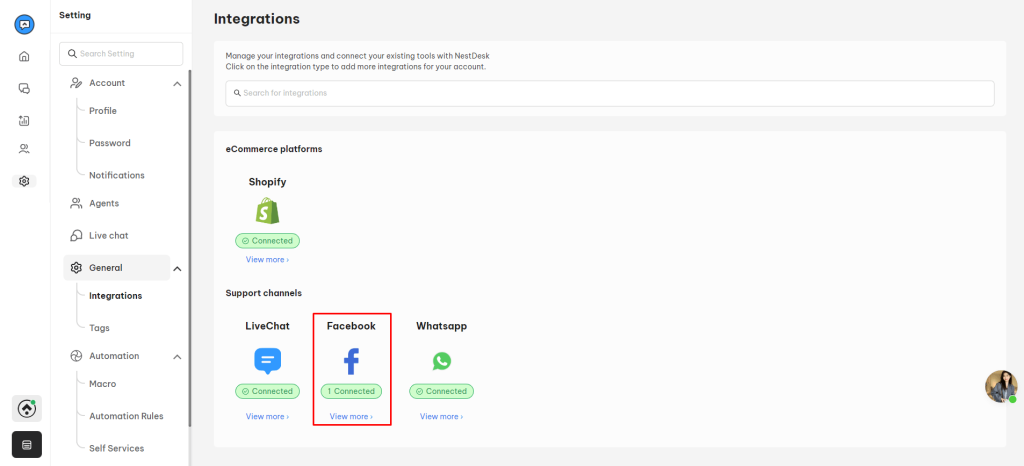Open View more link under Facebook

tap(351, 416)
